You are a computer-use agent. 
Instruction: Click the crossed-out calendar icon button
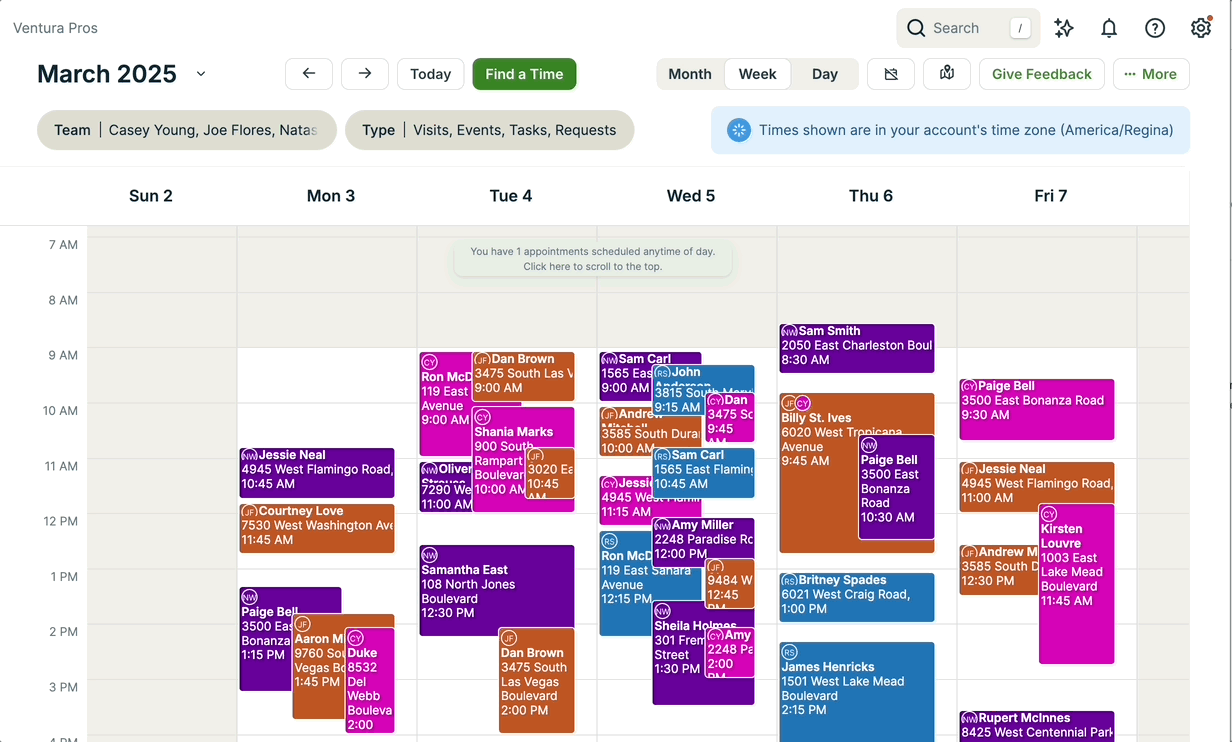(x=891, y=74)
